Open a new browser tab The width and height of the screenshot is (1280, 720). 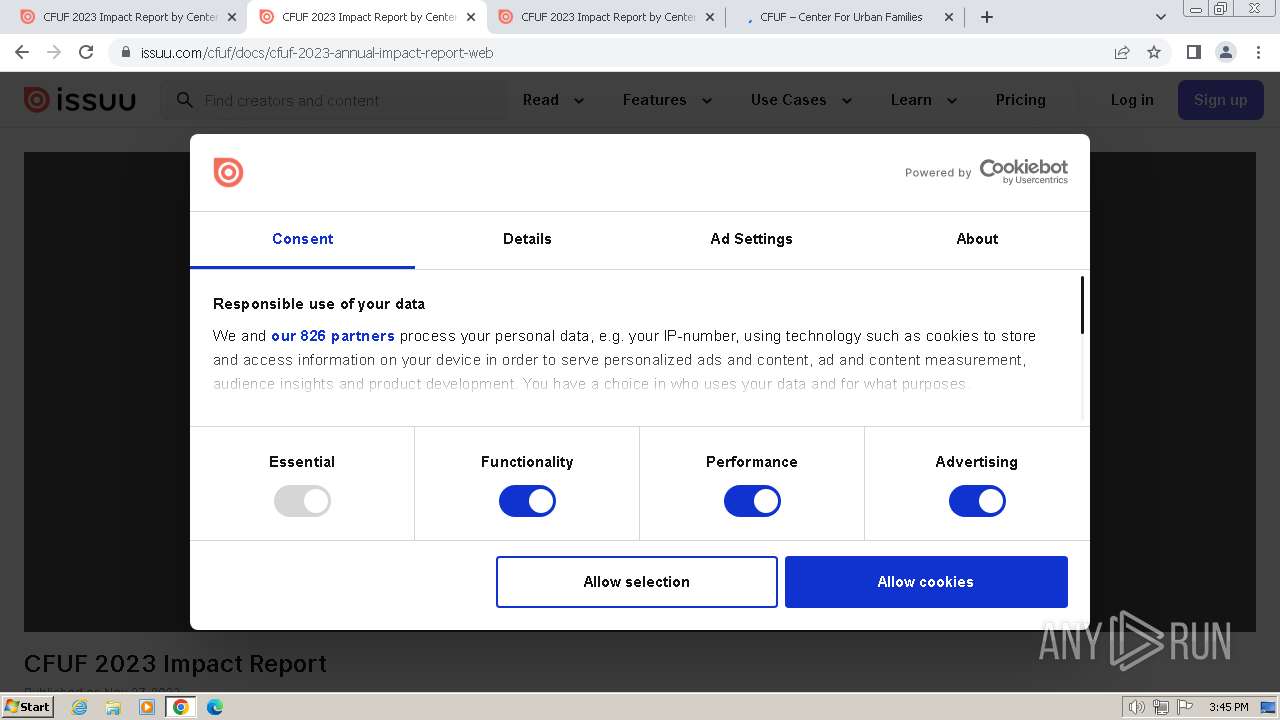(987, 17)
